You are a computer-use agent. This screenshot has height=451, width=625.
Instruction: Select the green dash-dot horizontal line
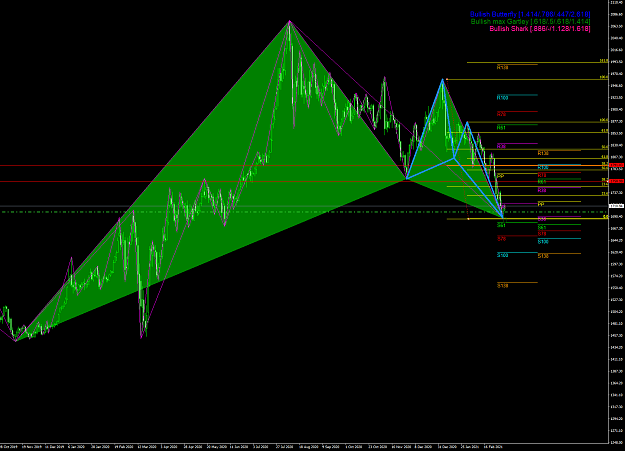point(305,212)
